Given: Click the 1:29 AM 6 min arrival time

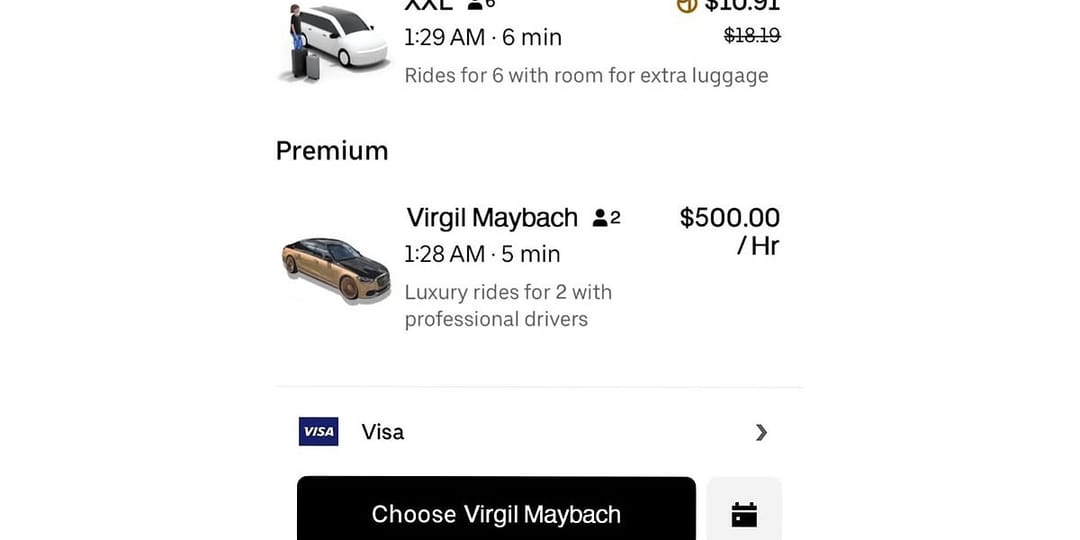Looking at the screenshot, I should pos(483,38).
